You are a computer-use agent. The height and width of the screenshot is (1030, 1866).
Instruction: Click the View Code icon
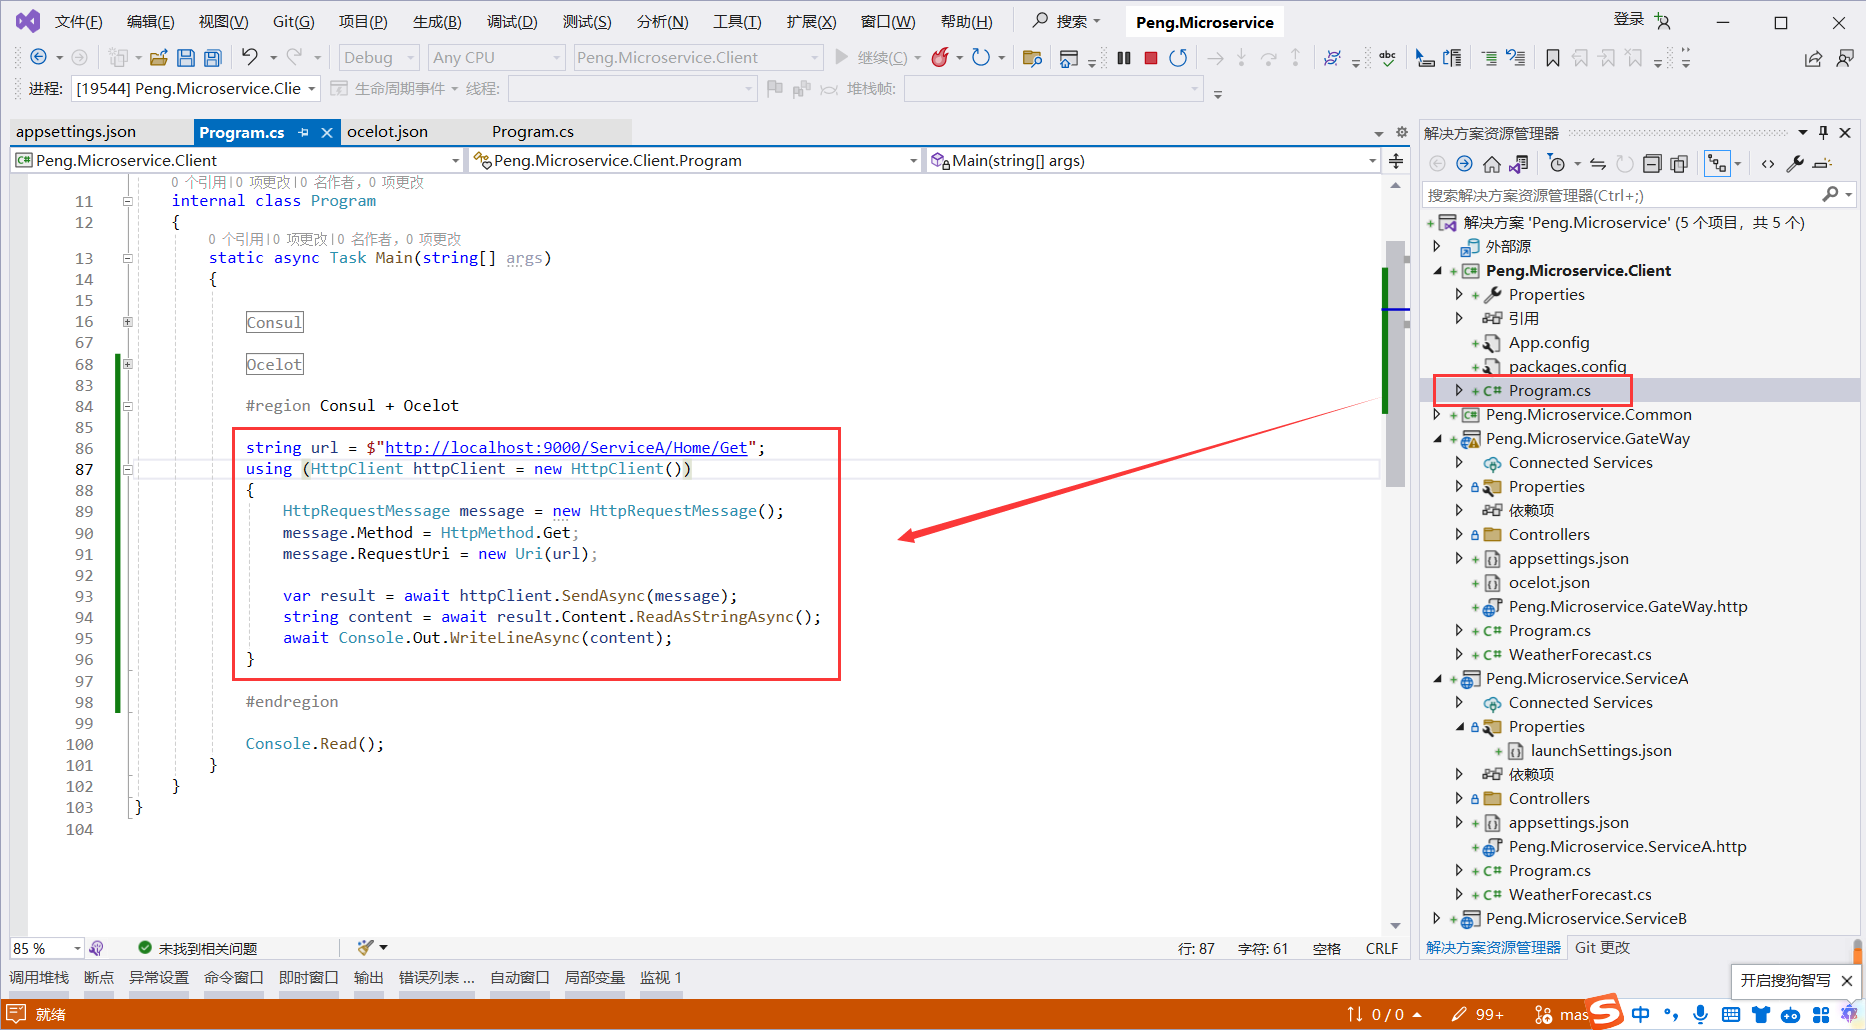click(1768, 164)
